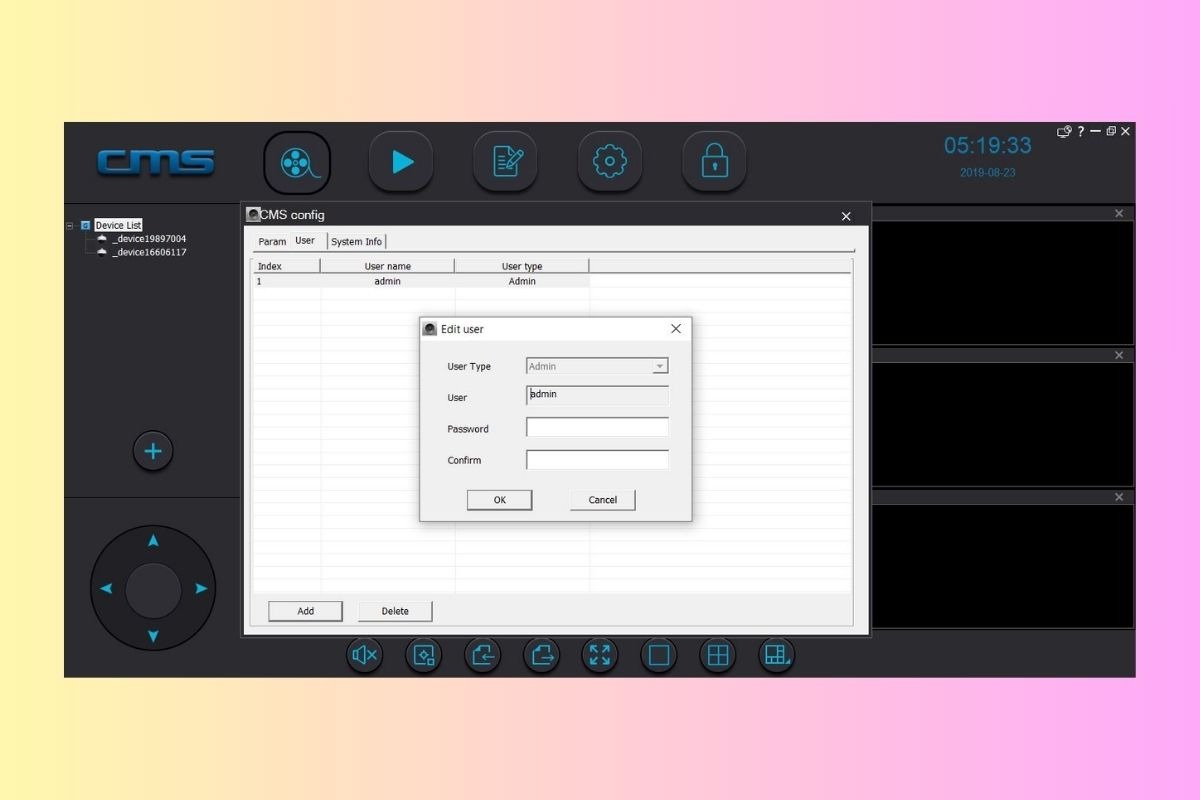The width and height of the screenshot is (1200, 800).
Task: Open the settings gear icon
Action: coord(610,162)
